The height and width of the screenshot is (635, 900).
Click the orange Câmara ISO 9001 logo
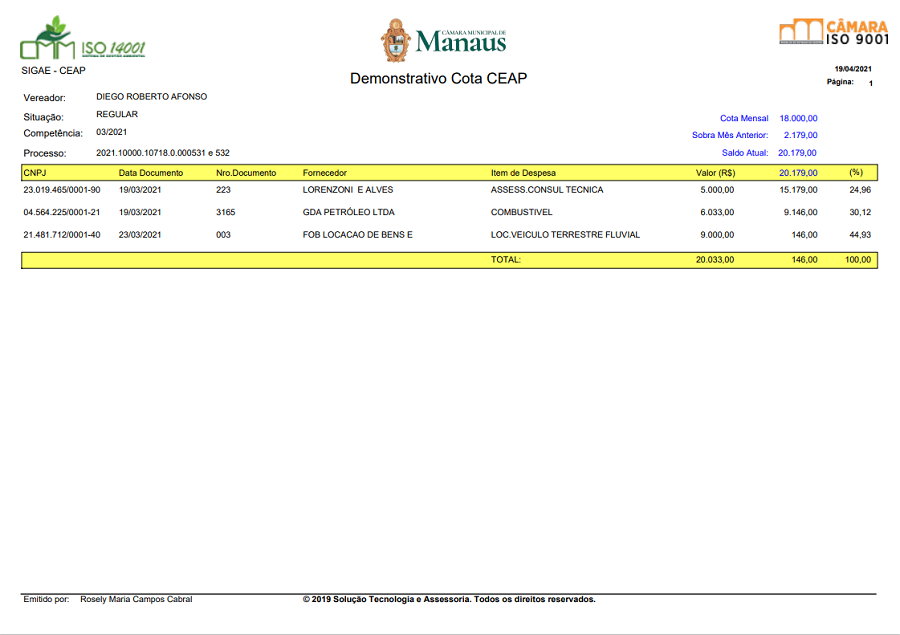[x=833, y=31]
